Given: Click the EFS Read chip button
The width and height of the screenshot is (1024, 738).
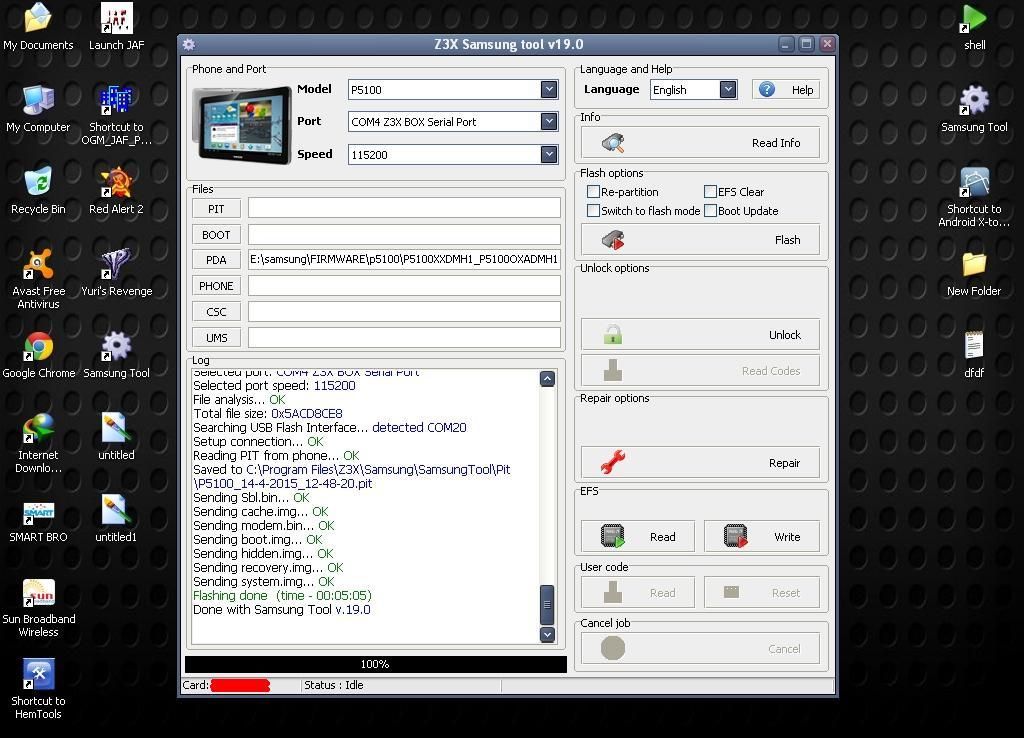Looking at the screenshot, I should tap(637, 537).
